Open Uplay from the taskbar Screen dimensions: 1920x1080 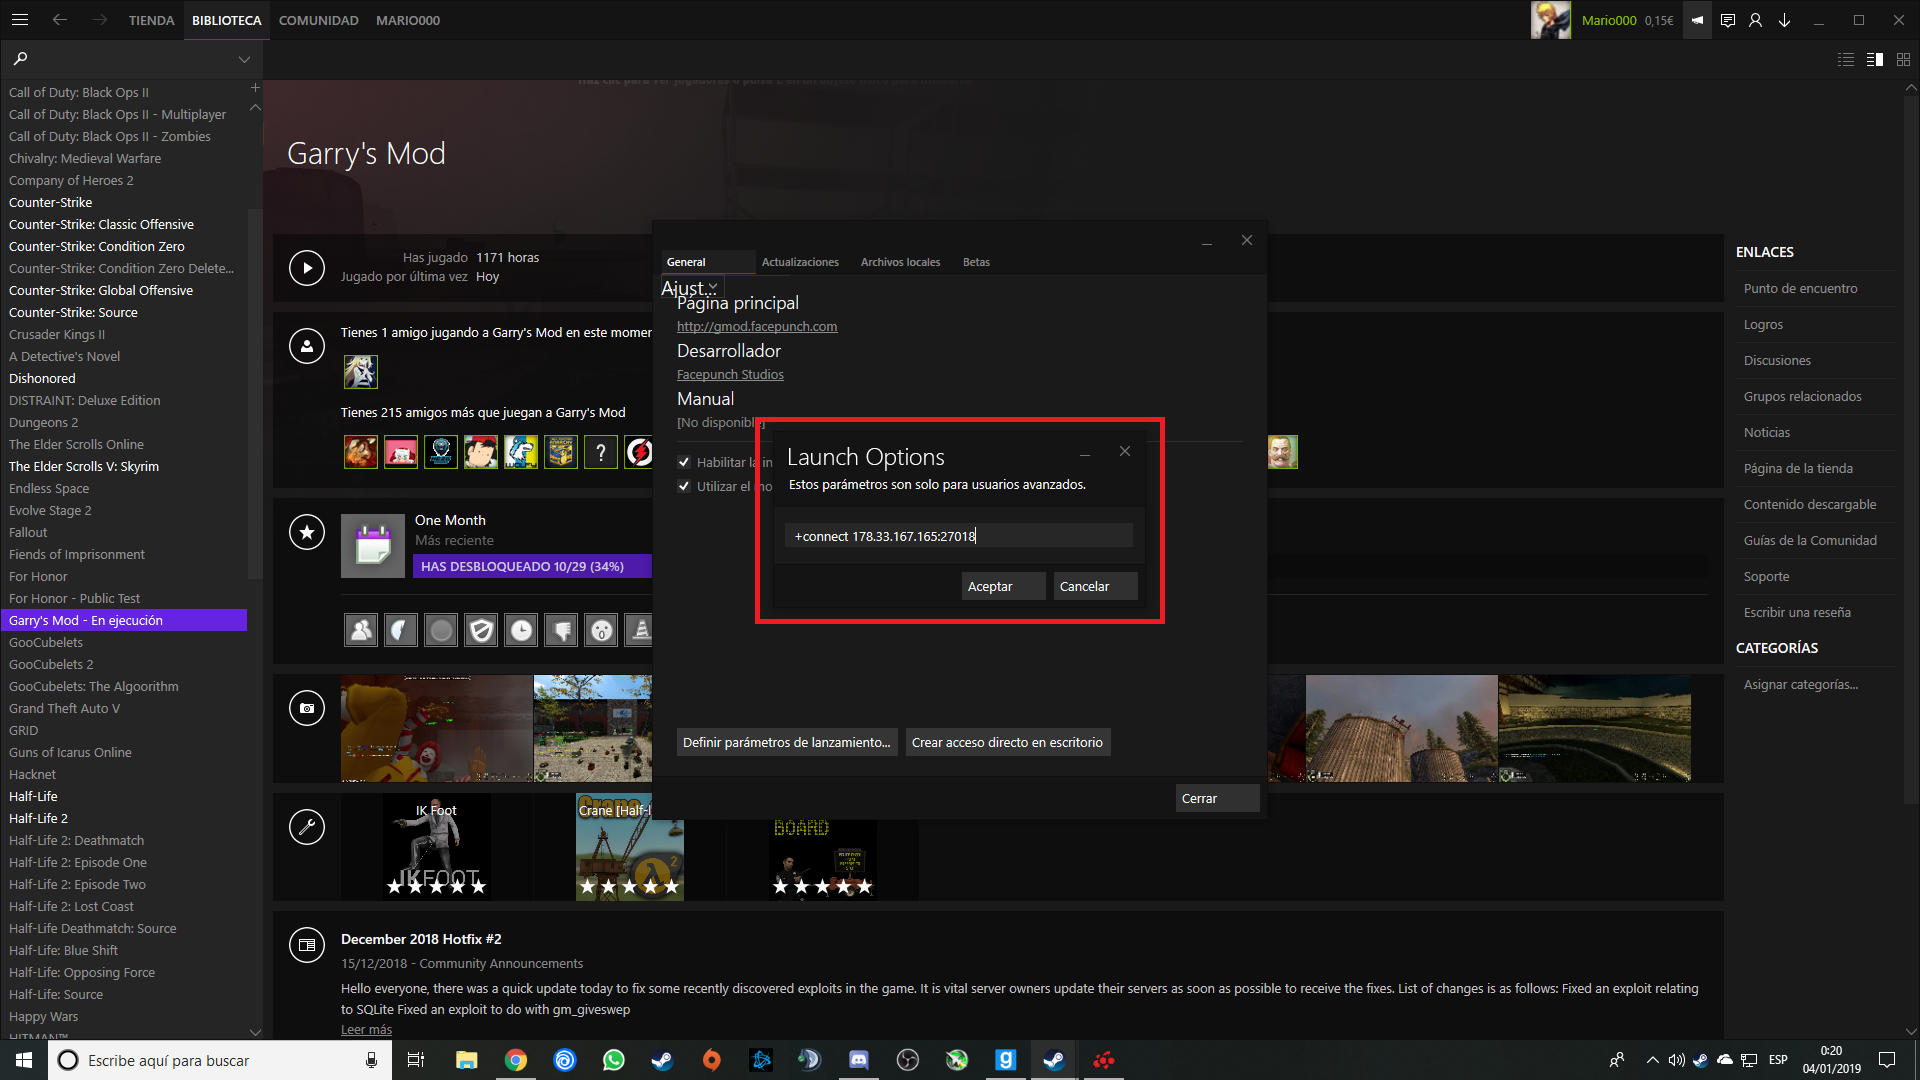tap(565, 1060)
